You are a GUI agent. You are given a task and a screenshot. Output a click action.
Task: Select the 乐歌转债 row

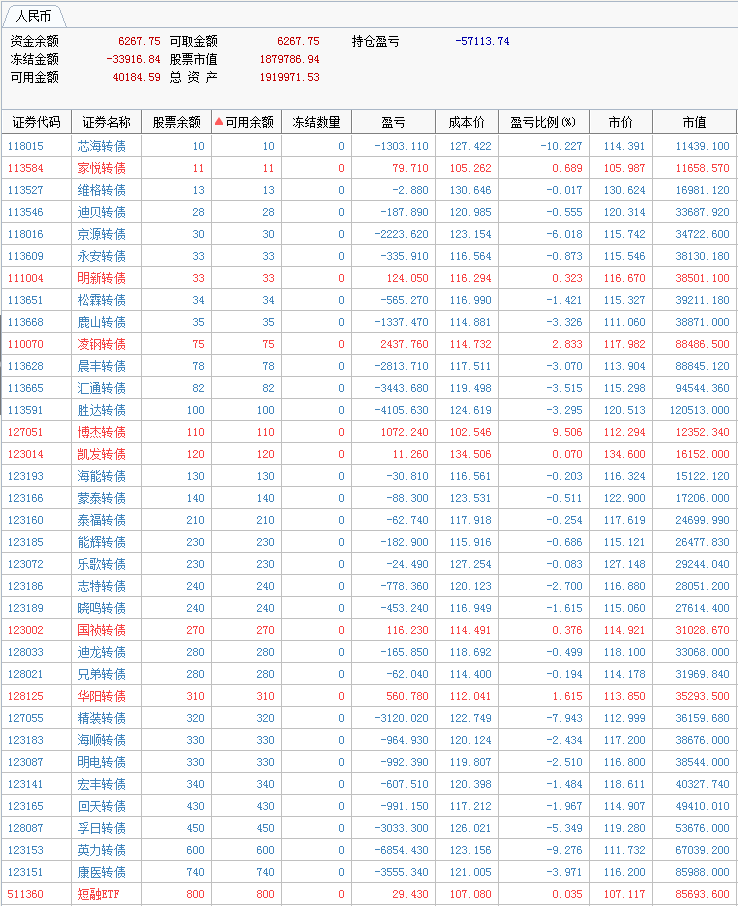(x=369, y=564)
